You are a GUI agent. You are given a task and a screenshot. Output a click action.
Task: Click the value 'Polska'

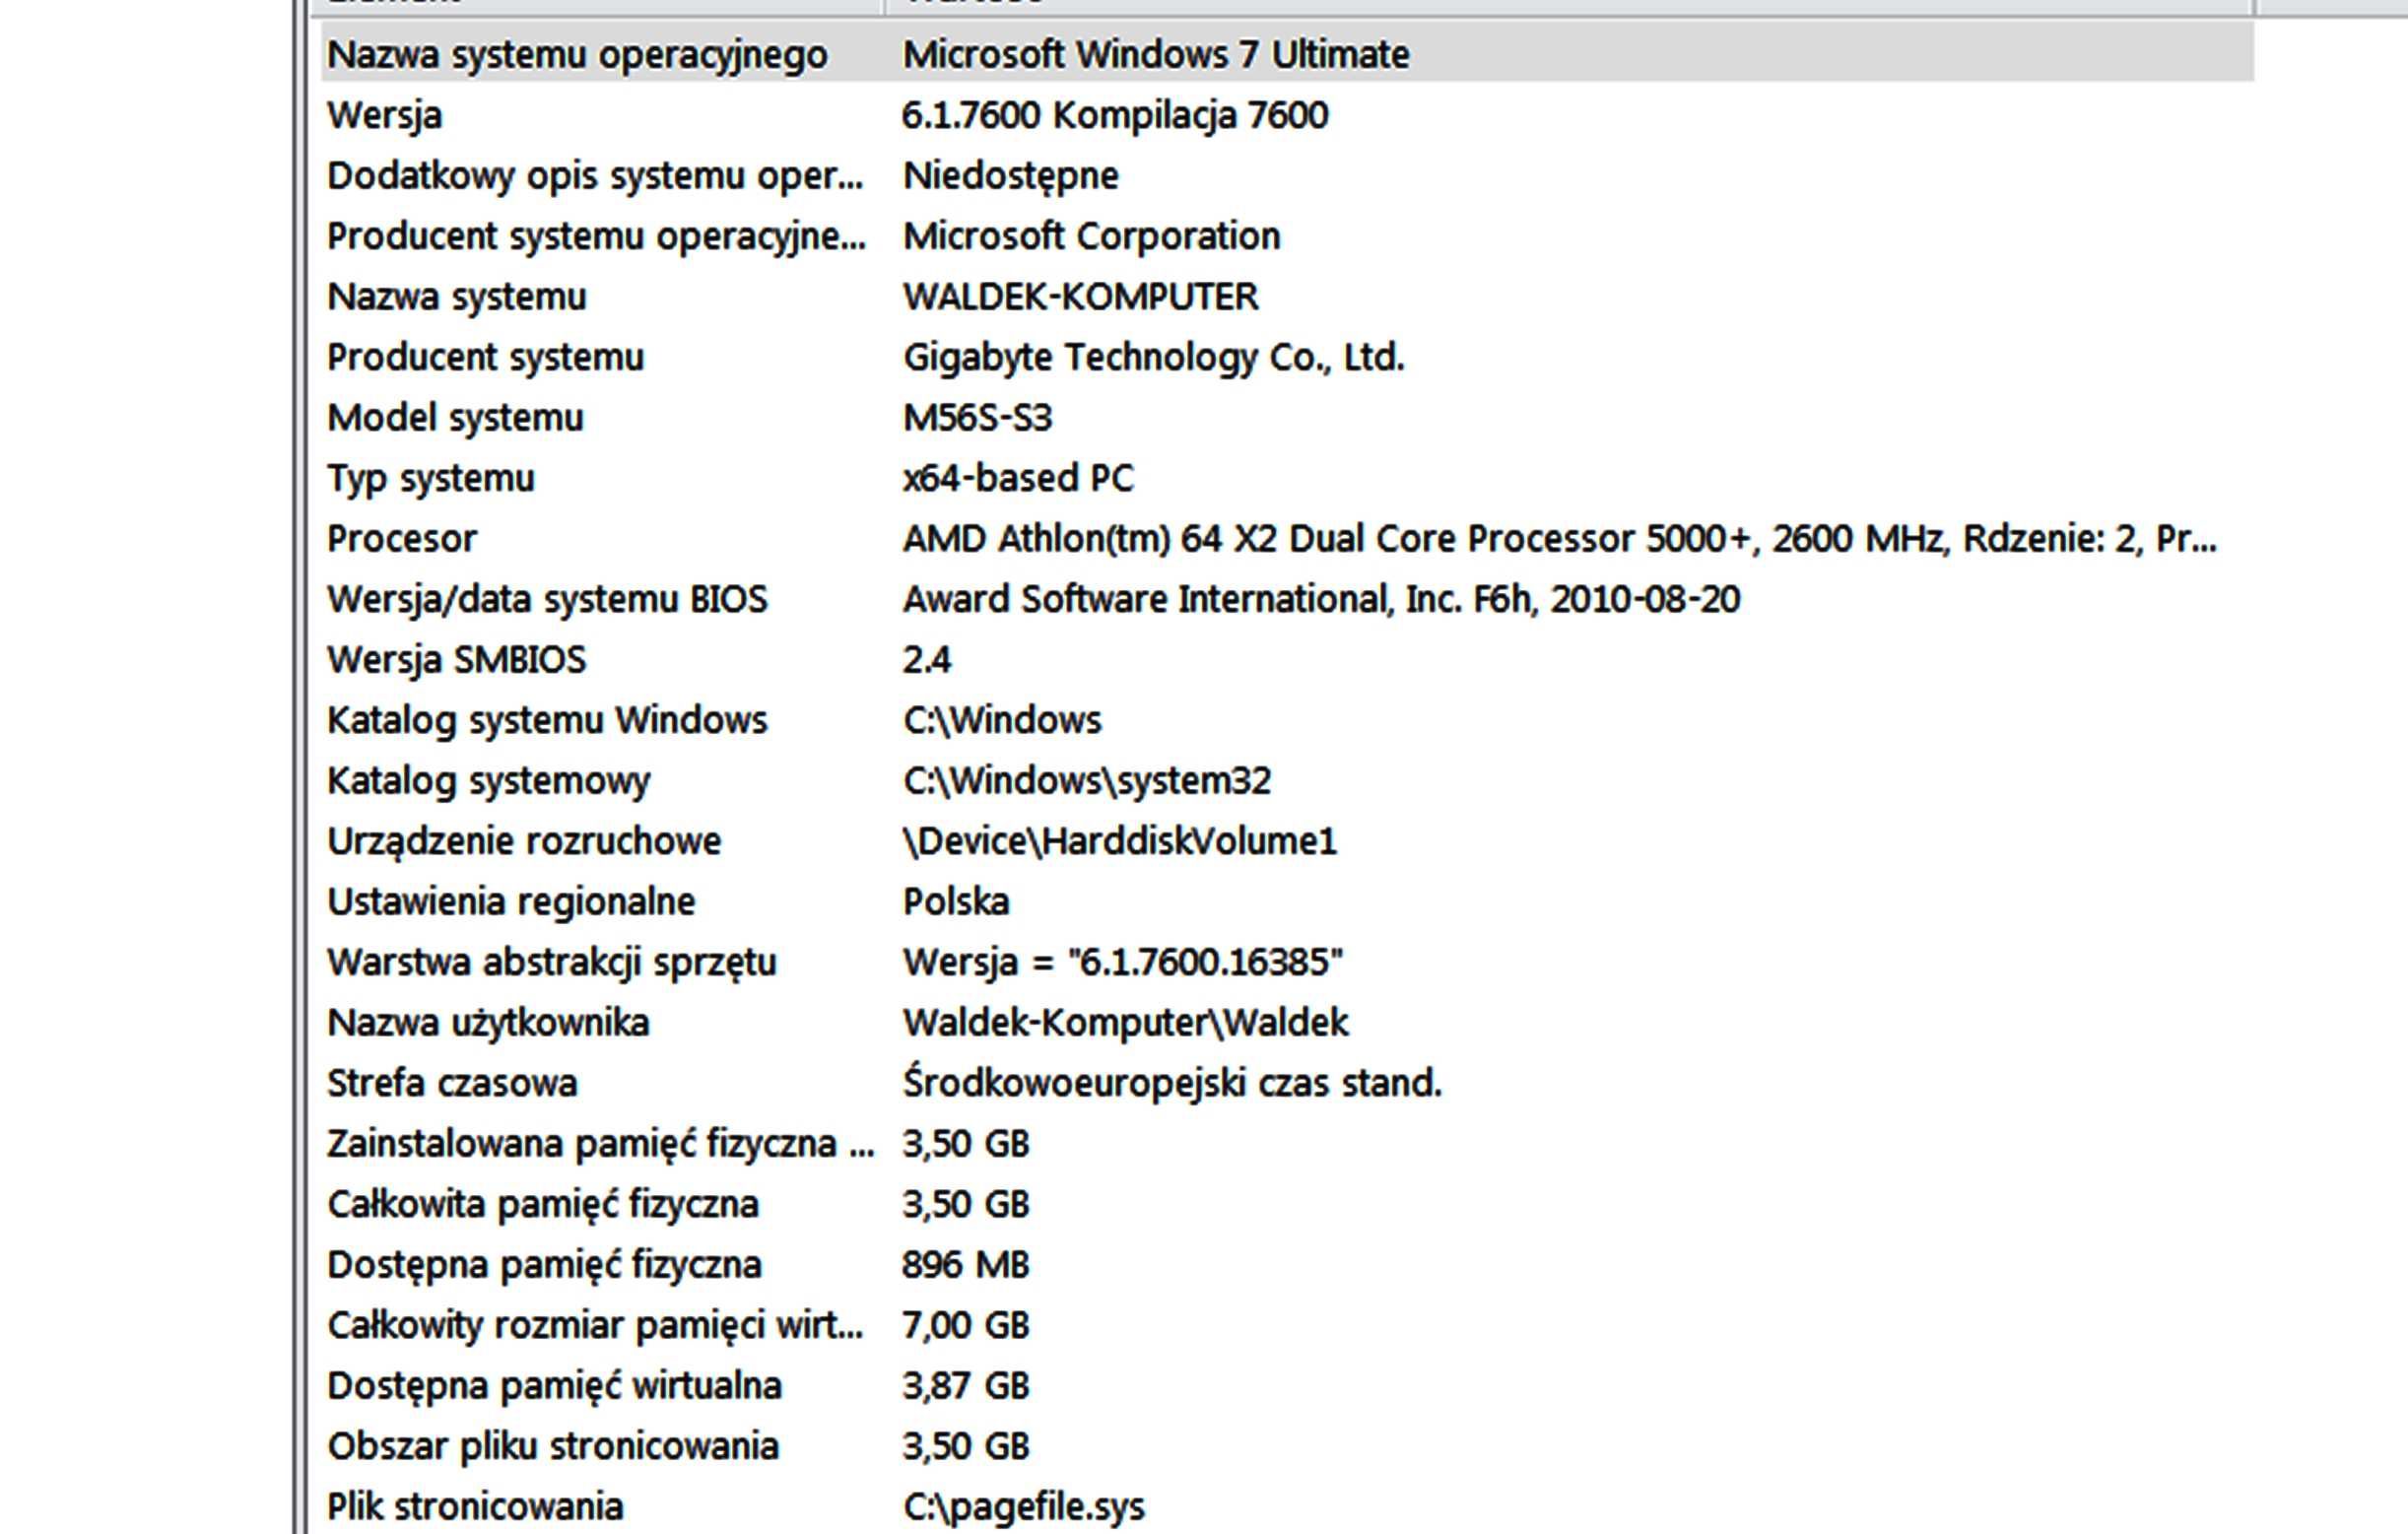955,902
